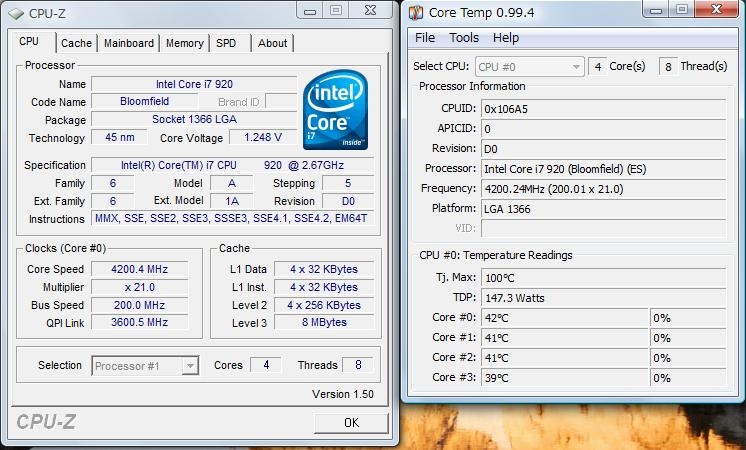Viewport: 746px width, 450px height.
Task: Minimize the Core Temp window
Action: pos(656,10)
